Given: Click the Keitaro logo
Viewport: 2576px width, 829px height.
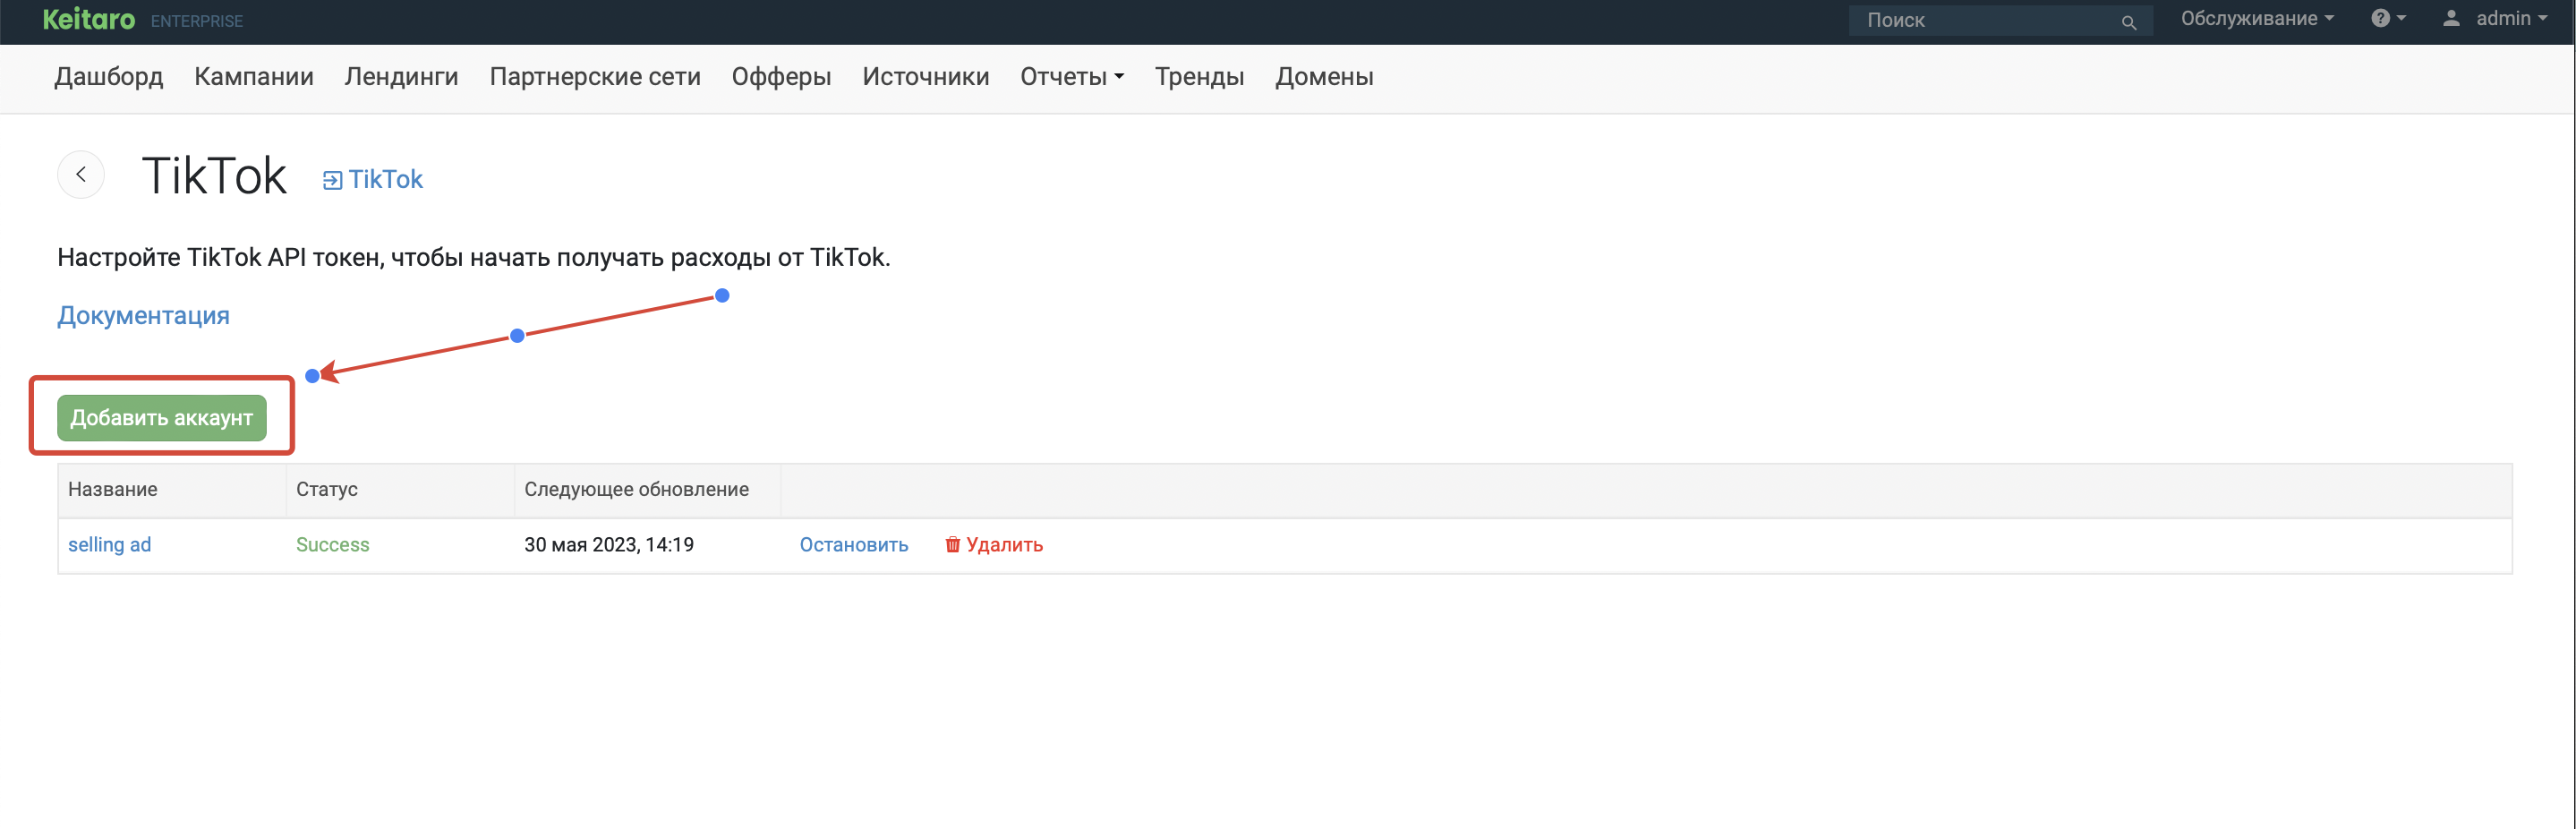Looking at the screenshot, I should 89,19.
